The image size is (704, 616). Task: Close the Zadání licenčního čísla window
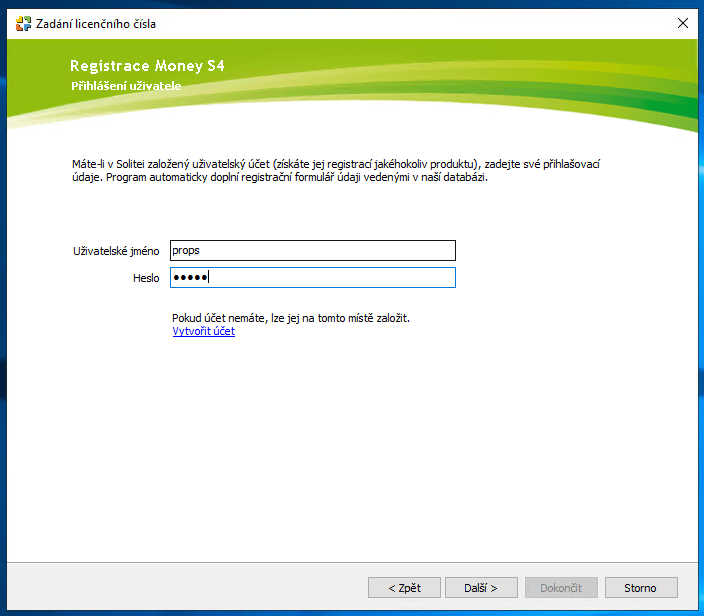[683, 23]
